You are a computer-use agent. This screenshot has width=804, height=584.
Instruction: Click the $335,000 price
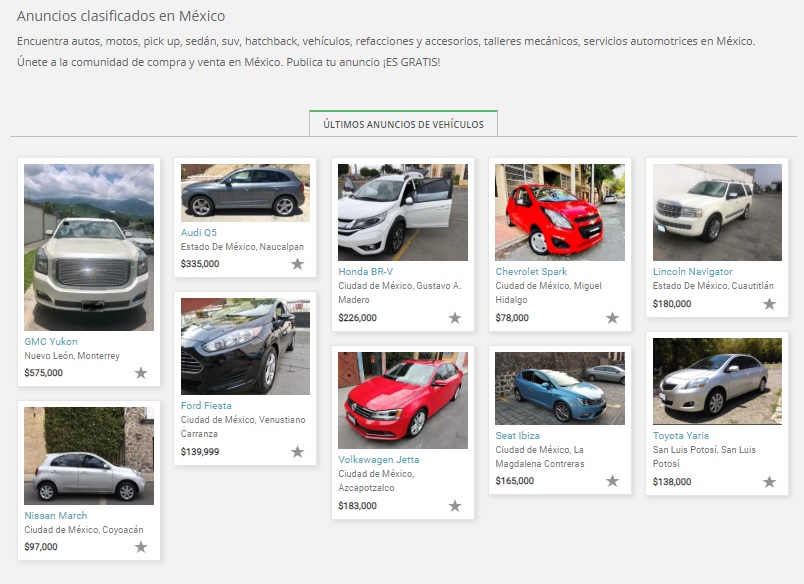[200, 264]
